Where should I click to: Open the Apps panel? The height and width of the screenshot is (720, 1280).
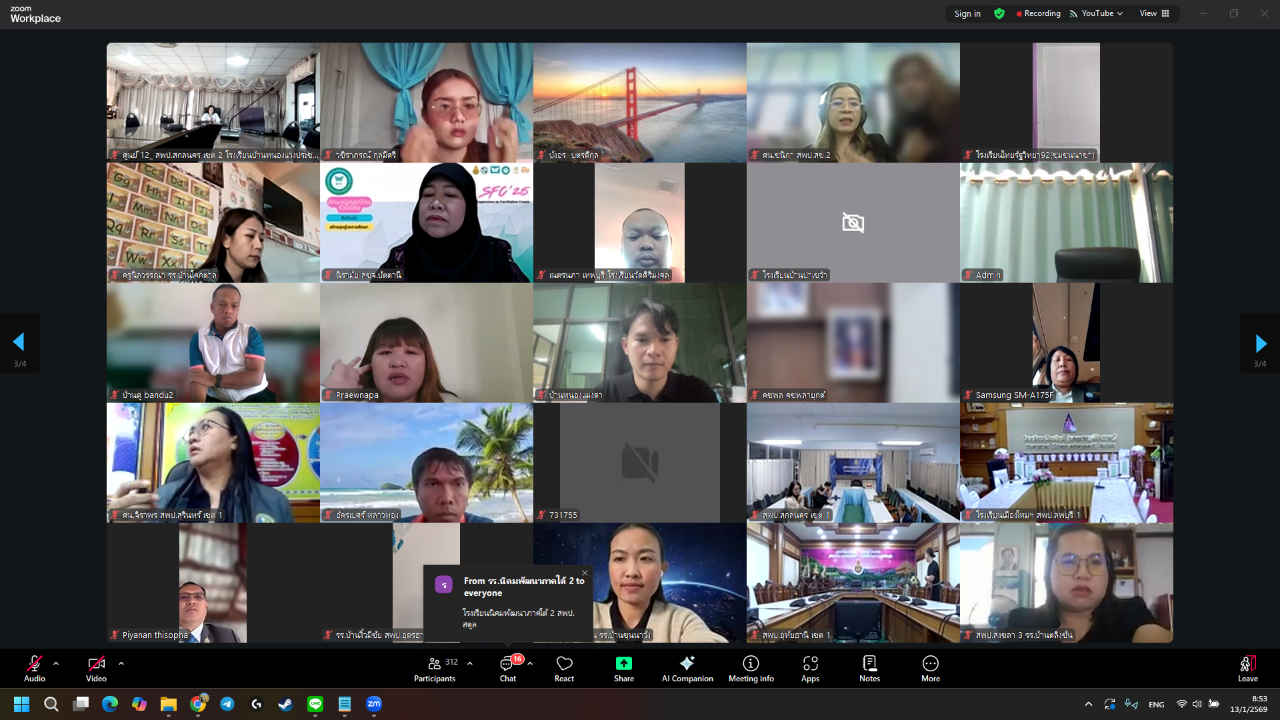click(x=810, y=668)
